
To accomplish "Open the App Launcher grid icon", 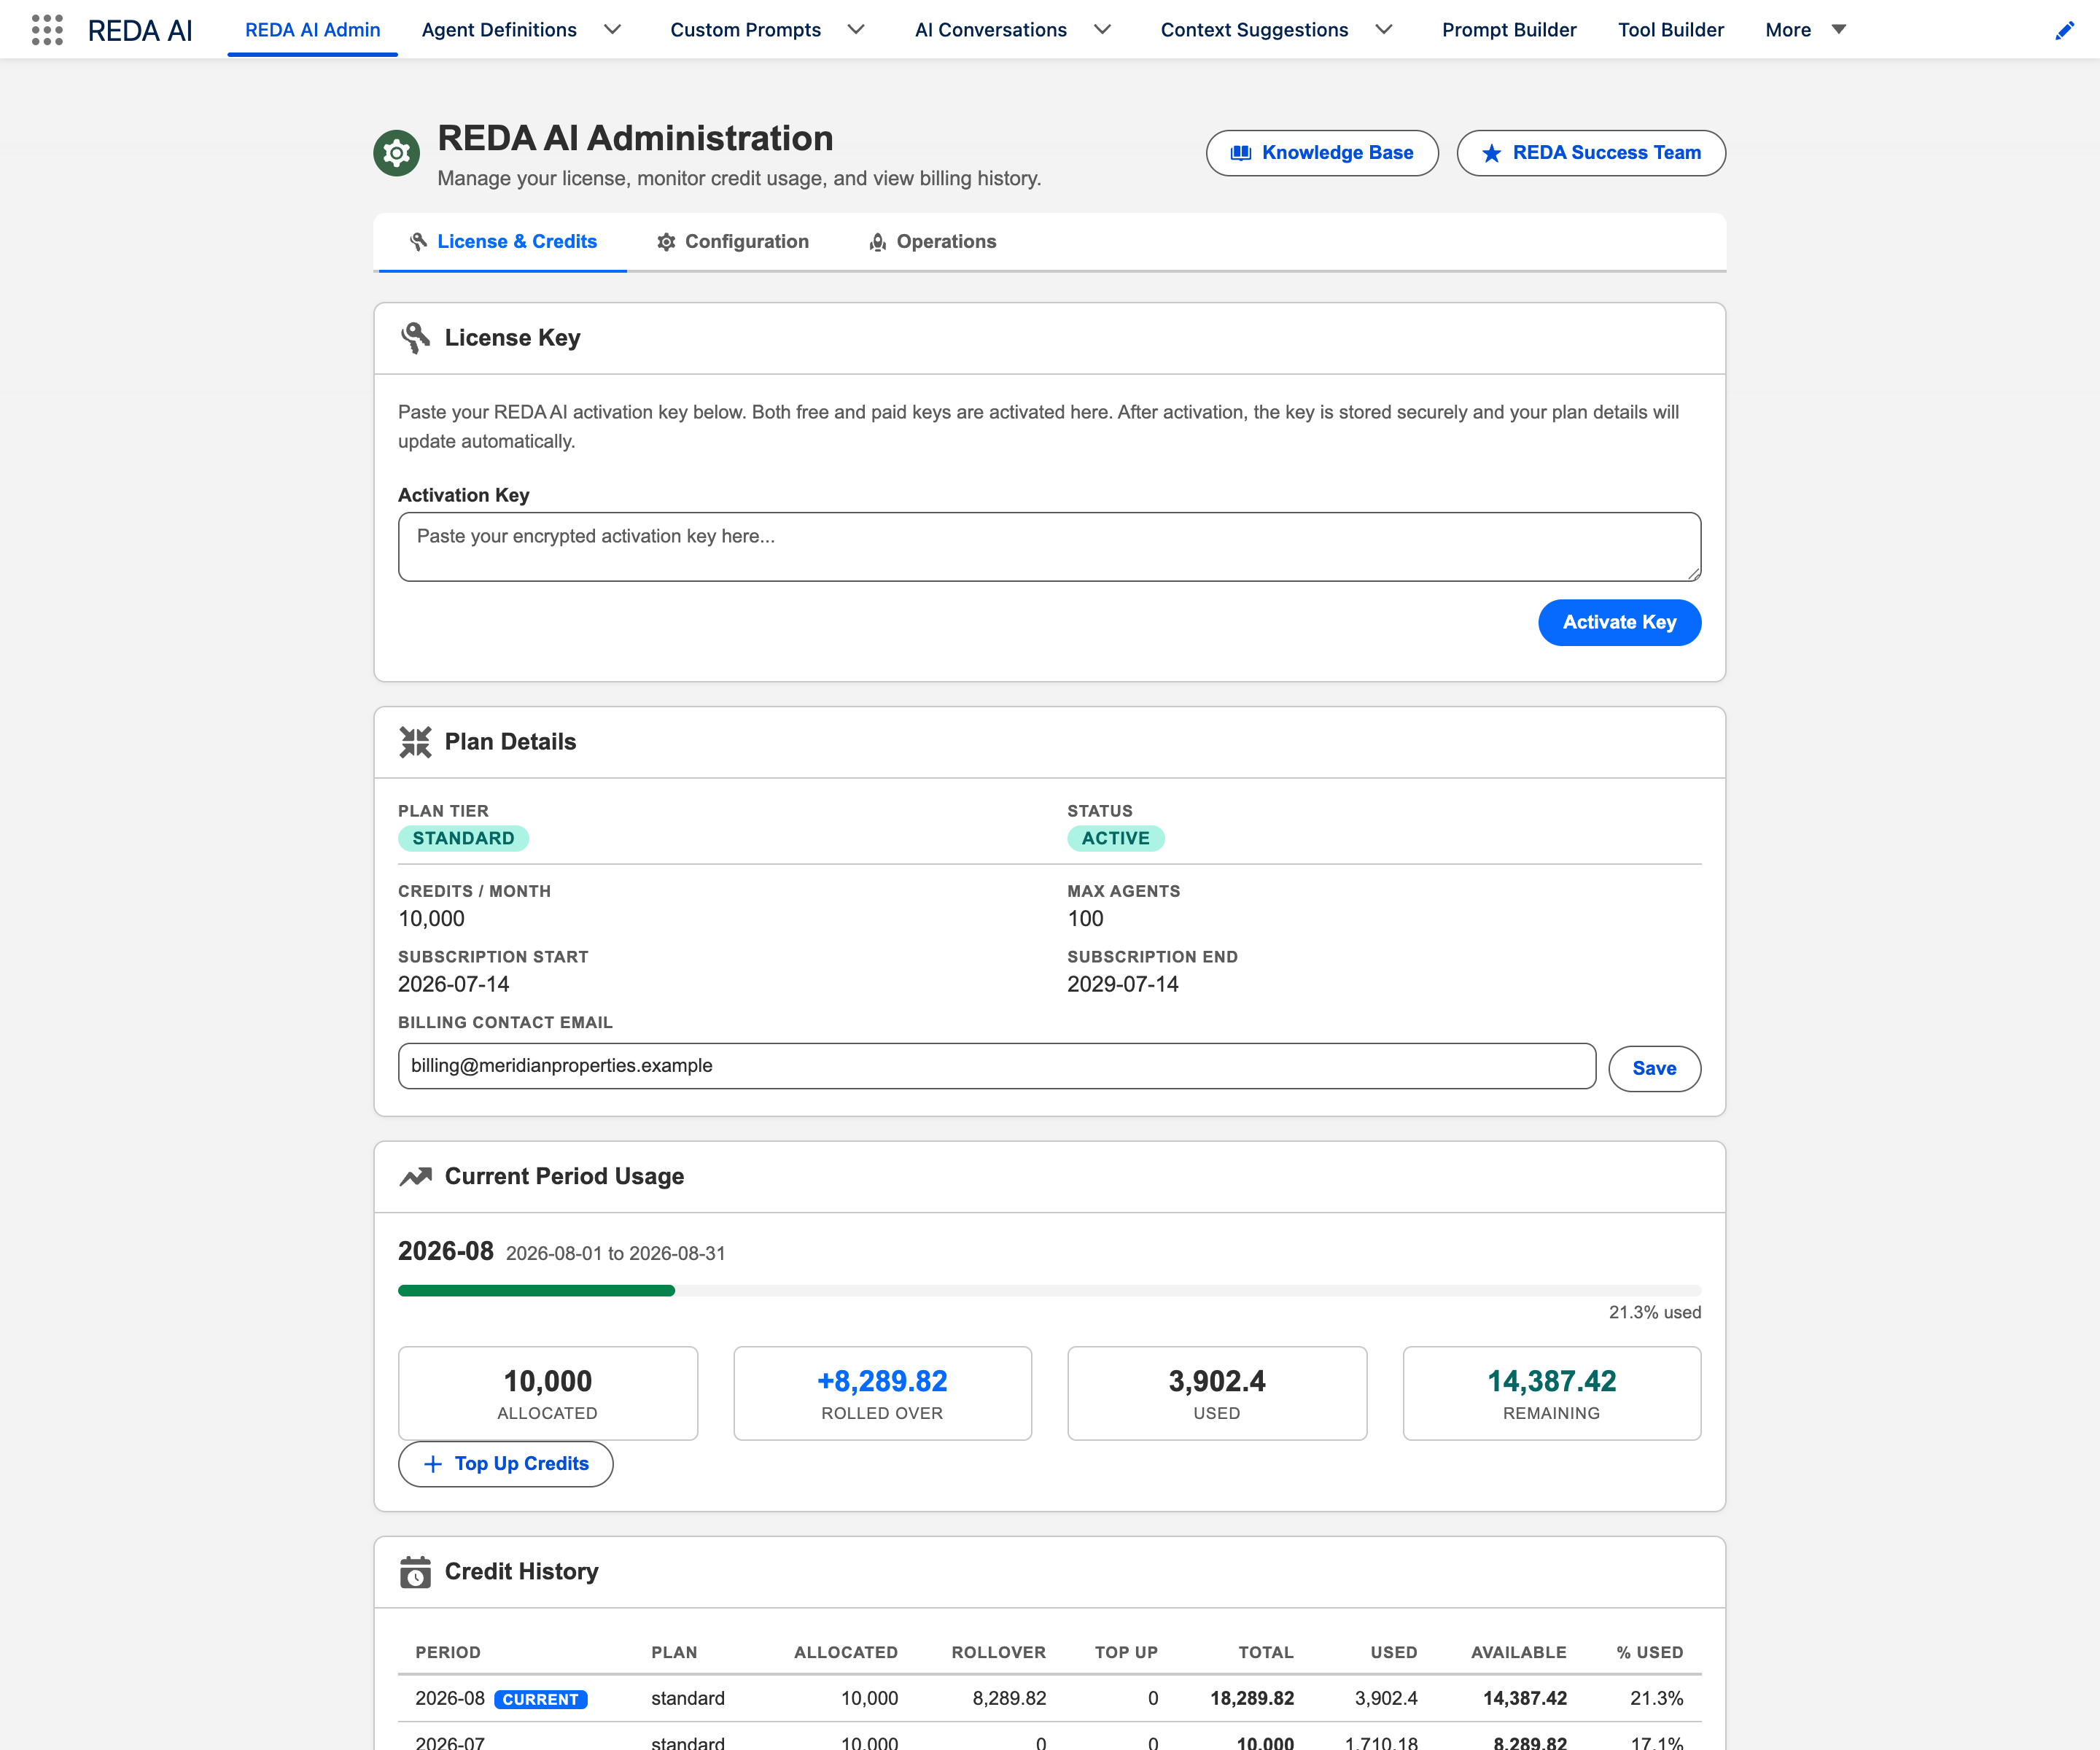I will click(x=47, y=30).
